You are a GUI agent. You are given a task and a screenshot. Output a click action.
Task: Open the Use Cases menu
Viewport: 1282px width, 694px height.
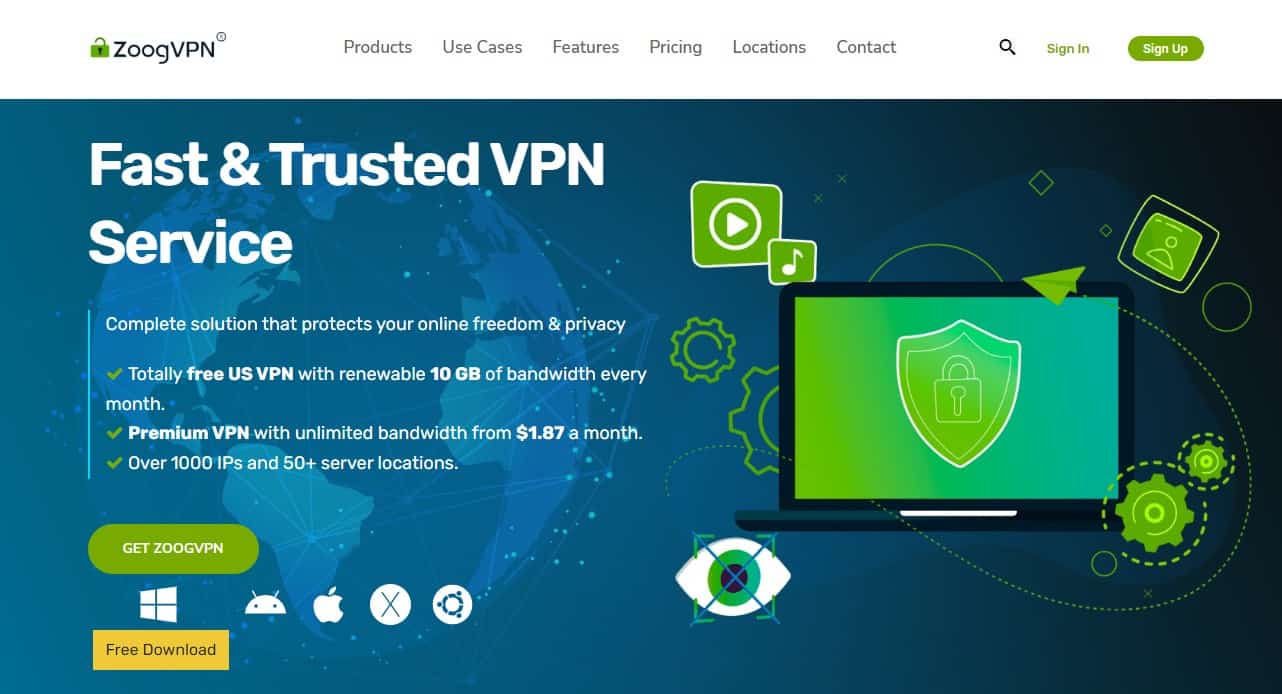[482, 47]
